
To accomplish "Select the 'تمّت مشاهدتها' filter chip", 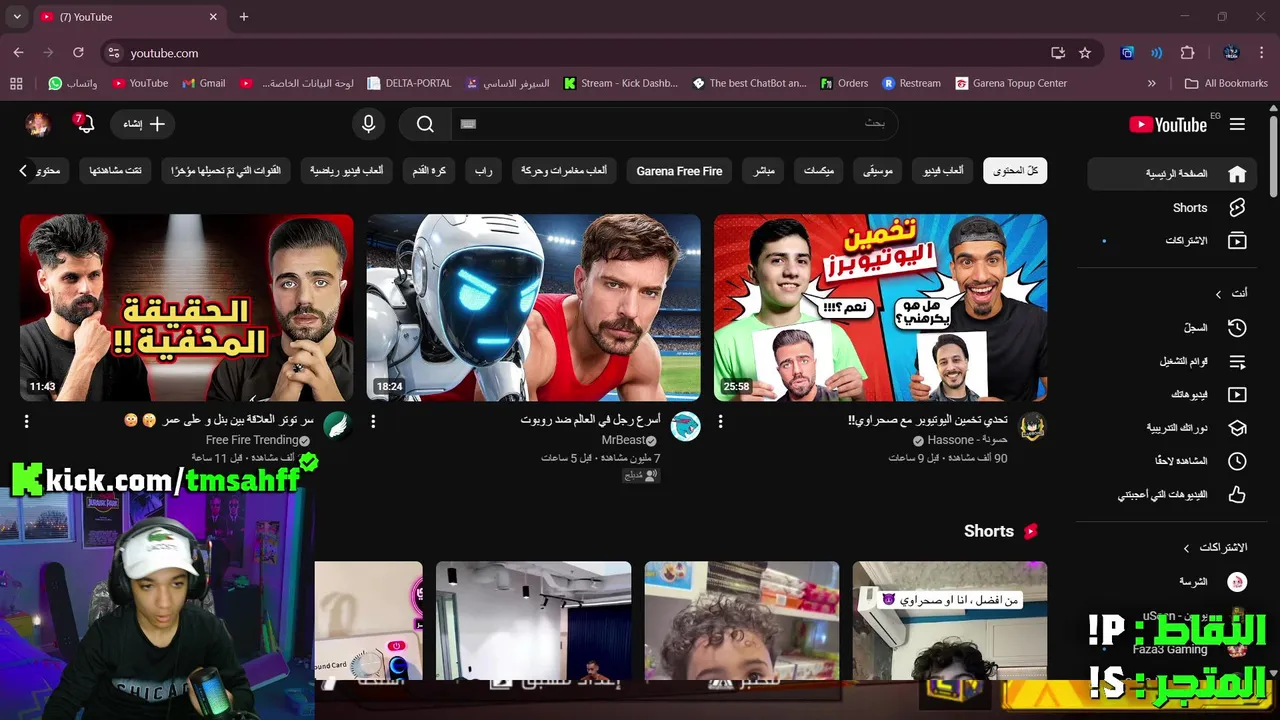I will tap(115, 171).
